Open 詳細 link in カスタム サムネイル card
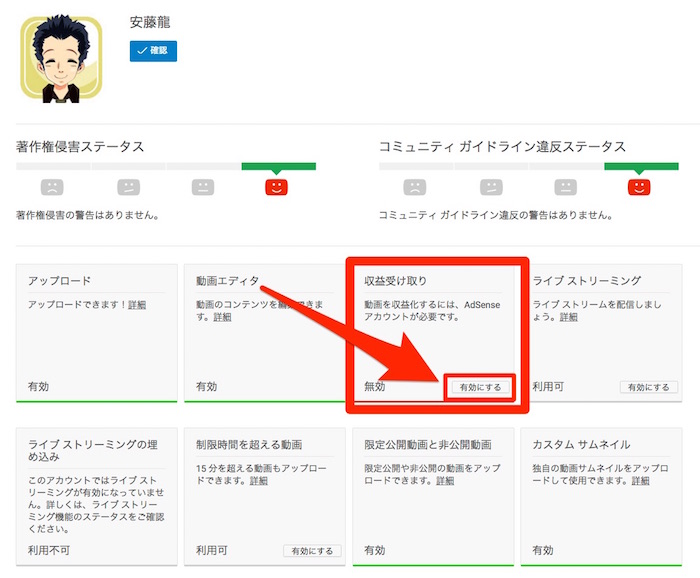Viewport: 700px width, 578px height. click(x=642, y=481)
